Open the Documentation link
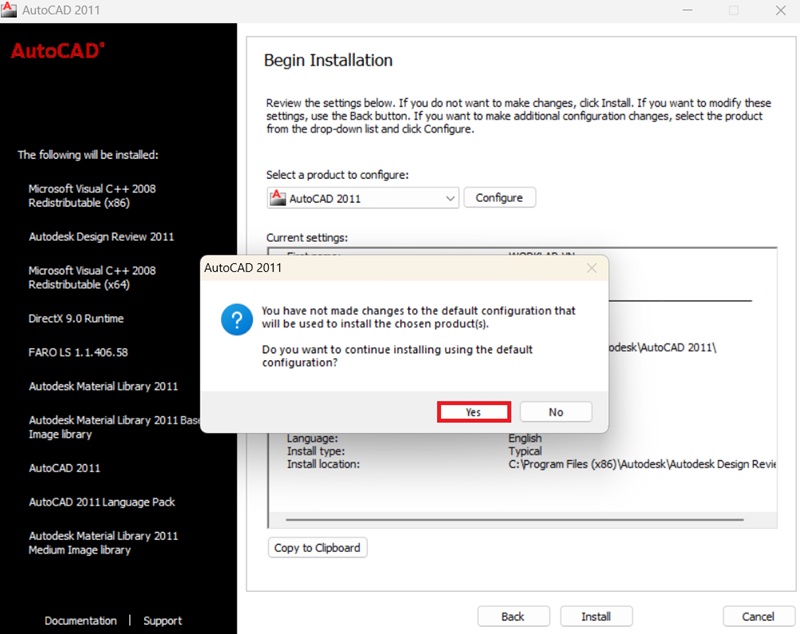800x634 pixels. pos(80,621)
